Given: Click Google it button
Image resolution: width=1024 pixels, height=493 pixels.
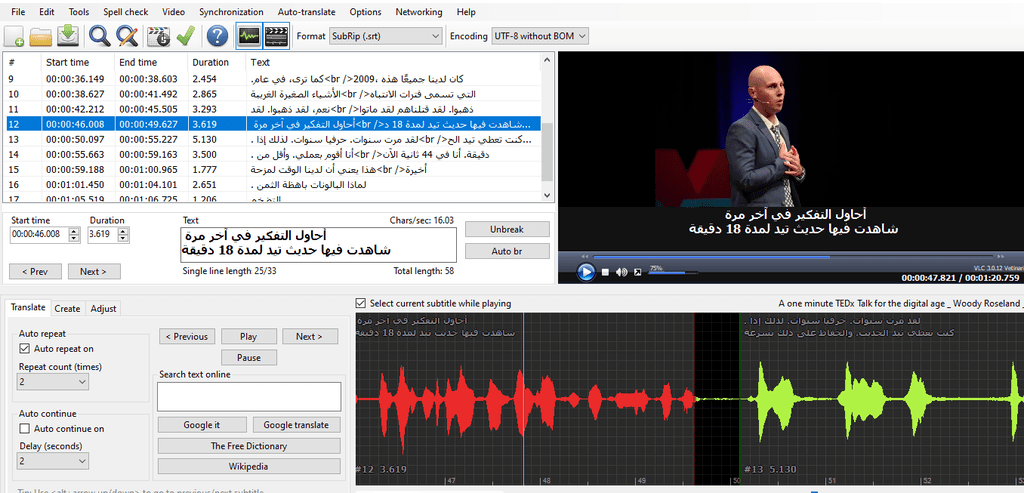Looking at the screenshot, I should click(x=202, y=425).
